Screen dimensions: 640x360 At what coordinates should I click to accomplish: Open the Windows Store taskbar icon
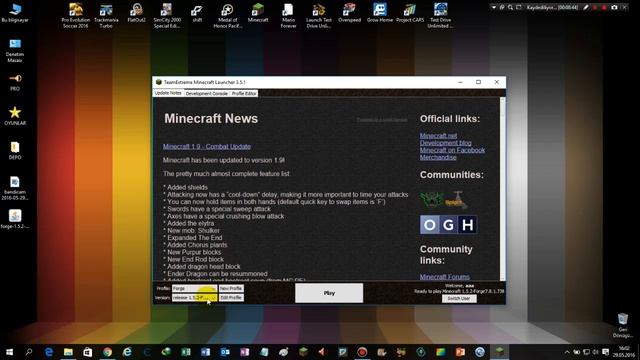tap(88, 352)
